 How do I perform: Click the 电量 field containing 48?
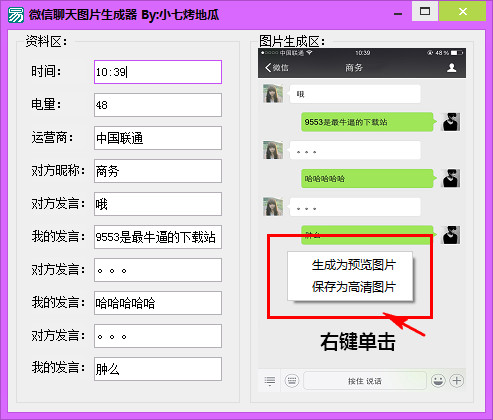click(158, 105)
